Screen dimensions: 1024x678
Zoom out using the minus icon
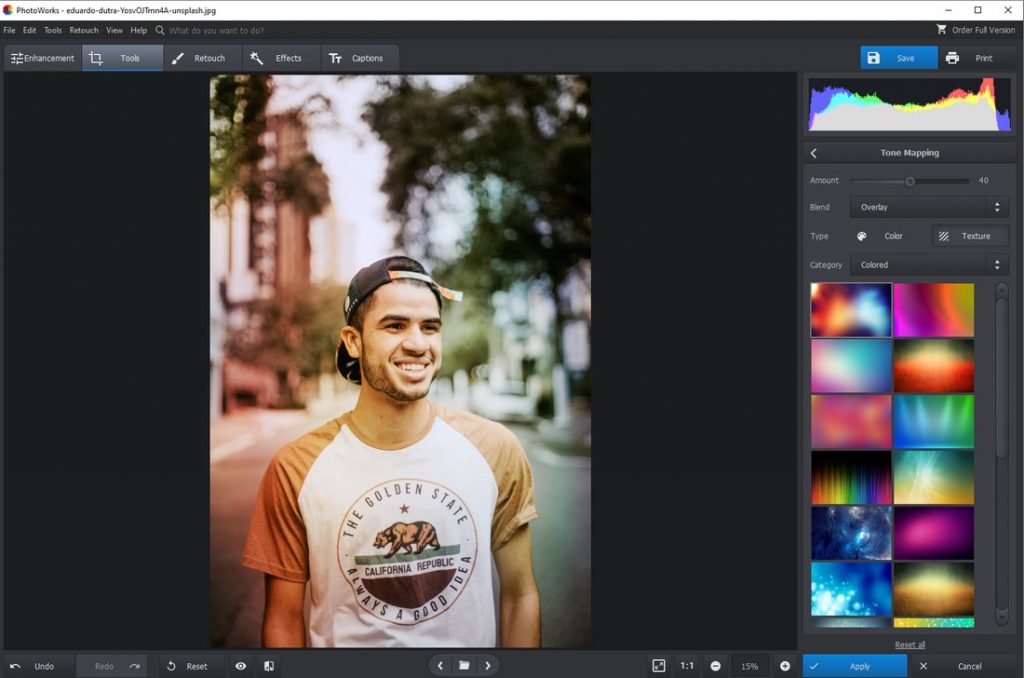pos(716,665)
